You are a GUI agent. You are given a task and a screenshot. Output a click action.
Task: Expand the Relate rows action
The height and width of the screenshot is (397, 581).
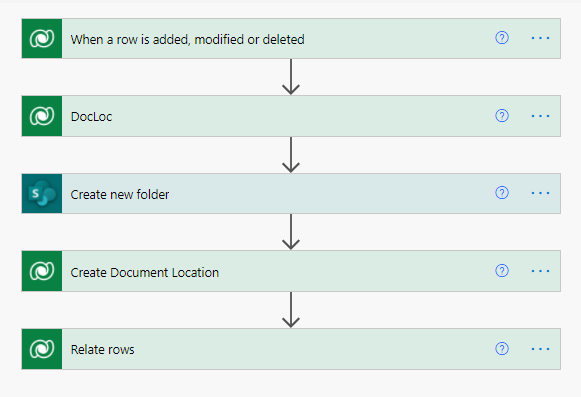[x=291, y=349]
